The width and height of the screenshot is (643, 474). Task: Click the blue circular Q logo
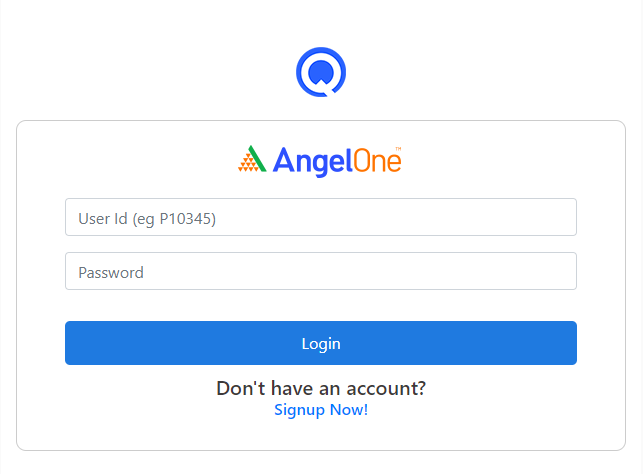pos(321,72)
